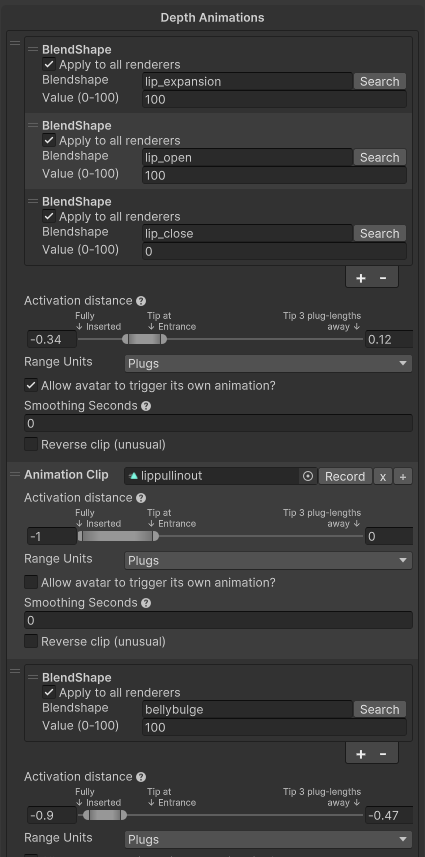
Task: Click Animation Clip Activation distance range slider
Action: 221,536
